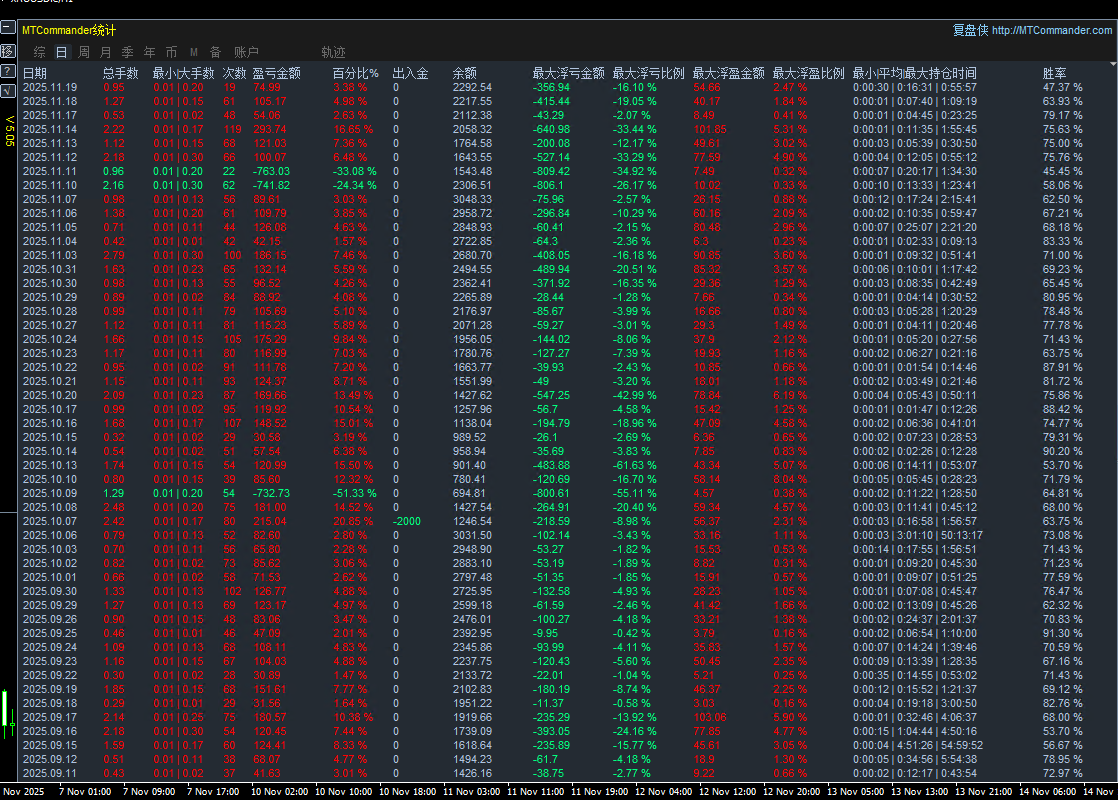Switch to the 年 yearly tab
Image resolution: width=1118 pixels, height=800 pixels.
(150, 52)
